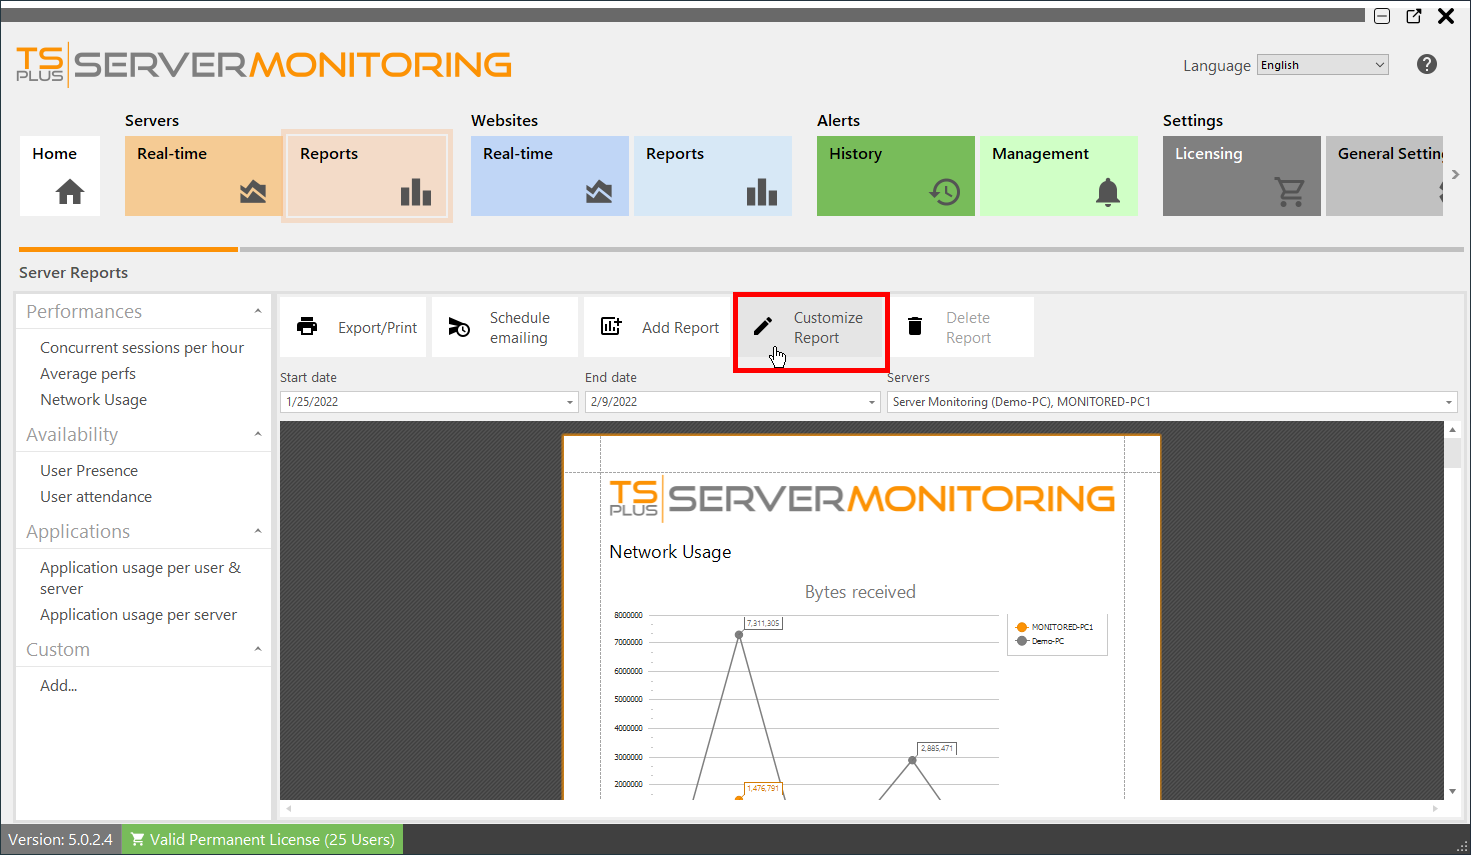This screenshot has width=1471, height=855.
Task: Click the right scroll arrow near General Settings
Action: [1456, 174]
